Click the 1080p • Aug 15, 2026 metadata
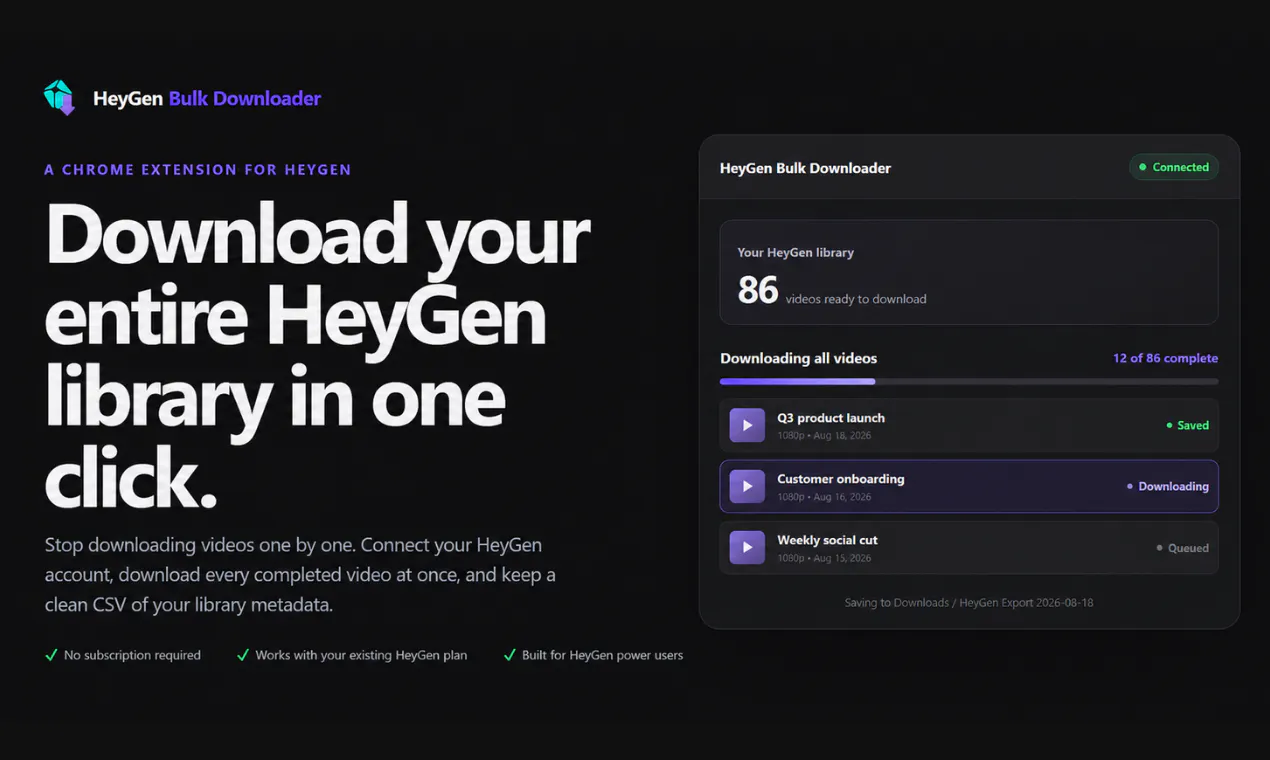 (x=824, y=558)
